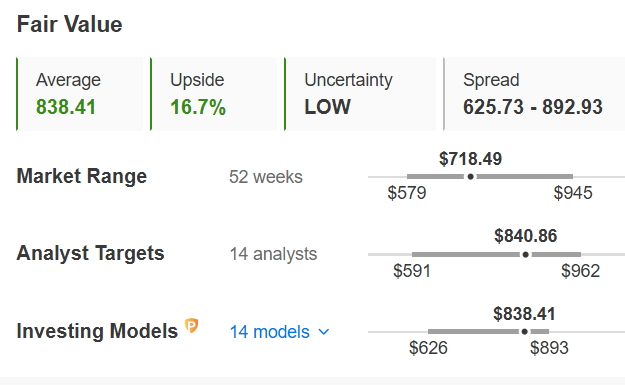Screen dimensions: 625x385
Task: Click the $579 market range low label
Action: [x=407, y=193]
